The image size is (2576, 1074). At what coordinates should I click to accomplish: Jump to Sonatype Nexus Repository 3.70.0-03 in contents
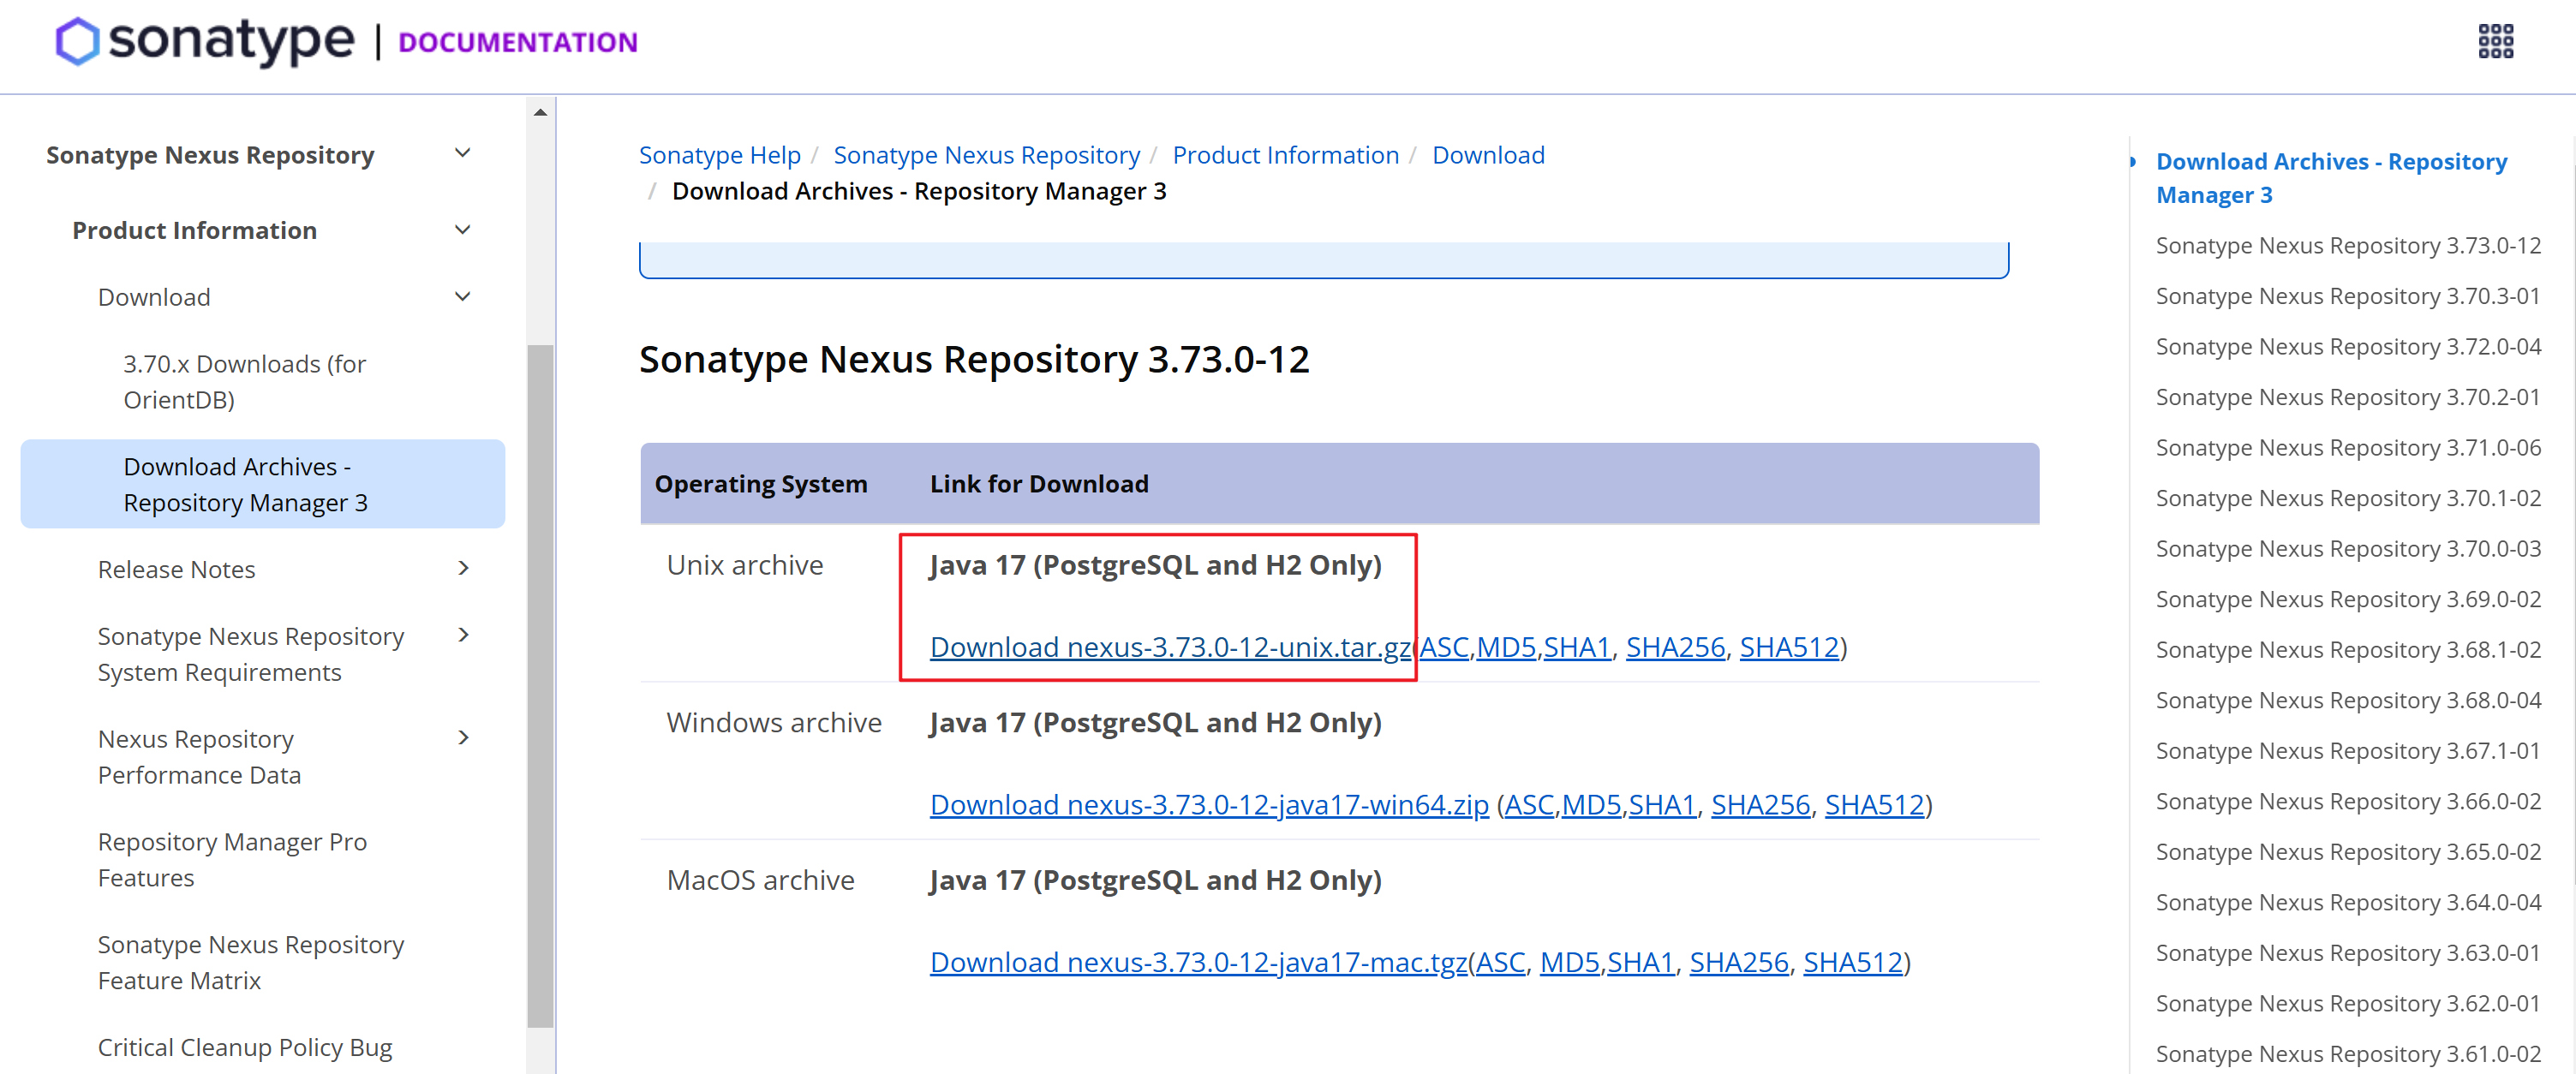pyautogui.click(x=2348, y=548)
